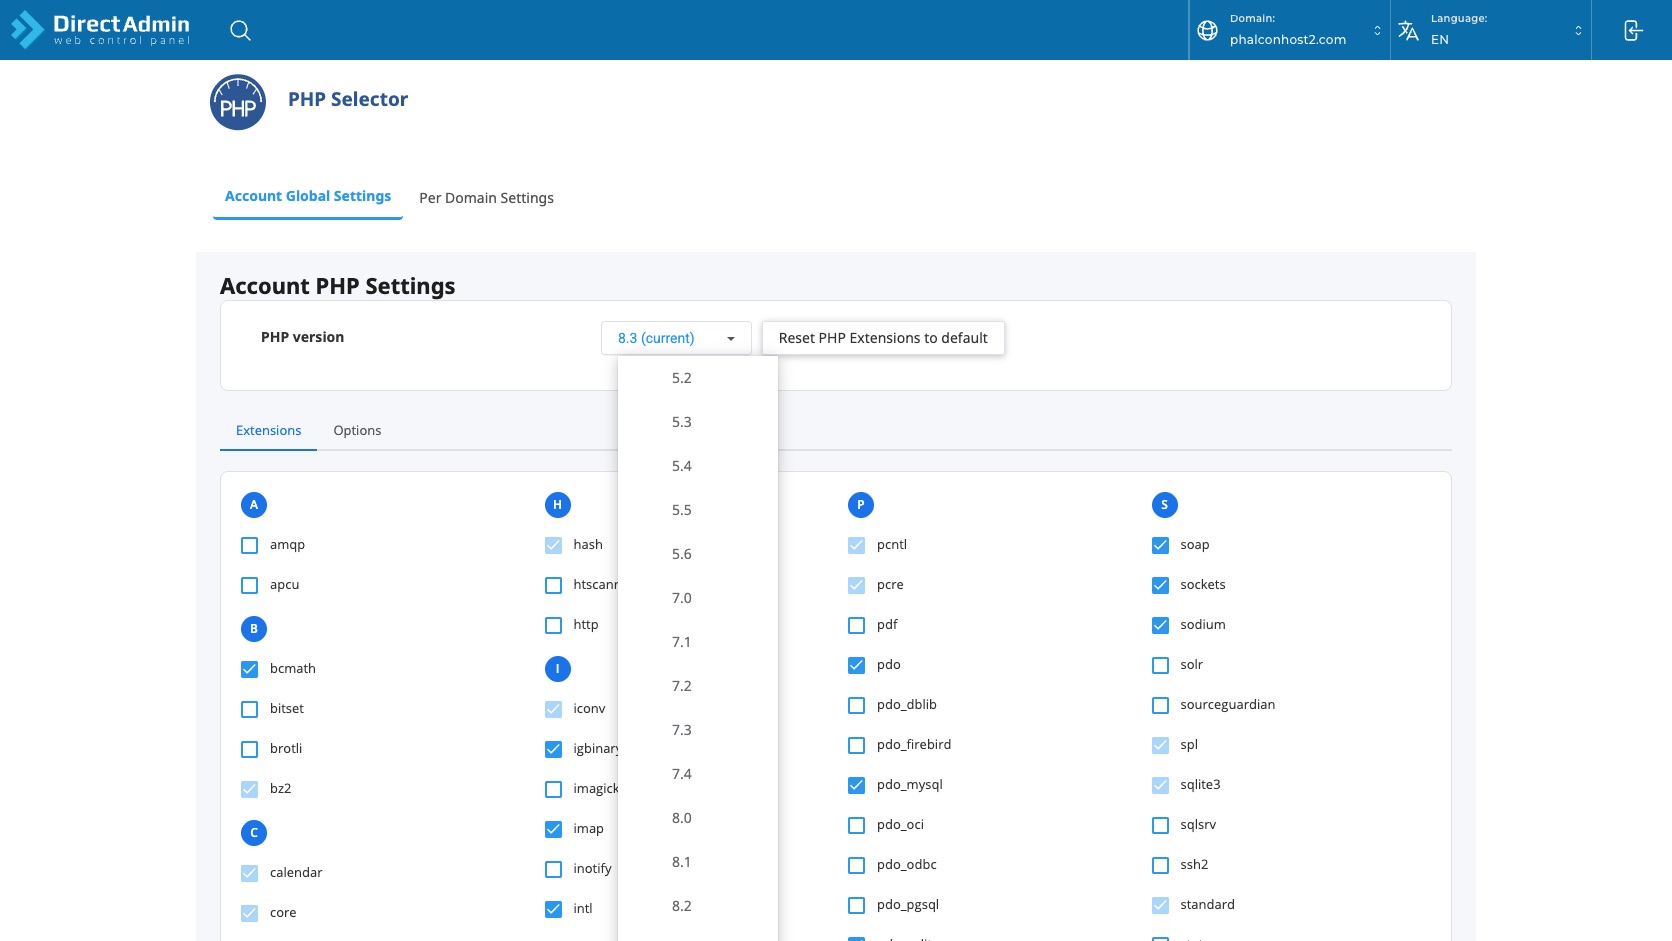Uncheck the bcmath extension
The height and width of the screenshot is (941, 1672).
coord(250,669)
